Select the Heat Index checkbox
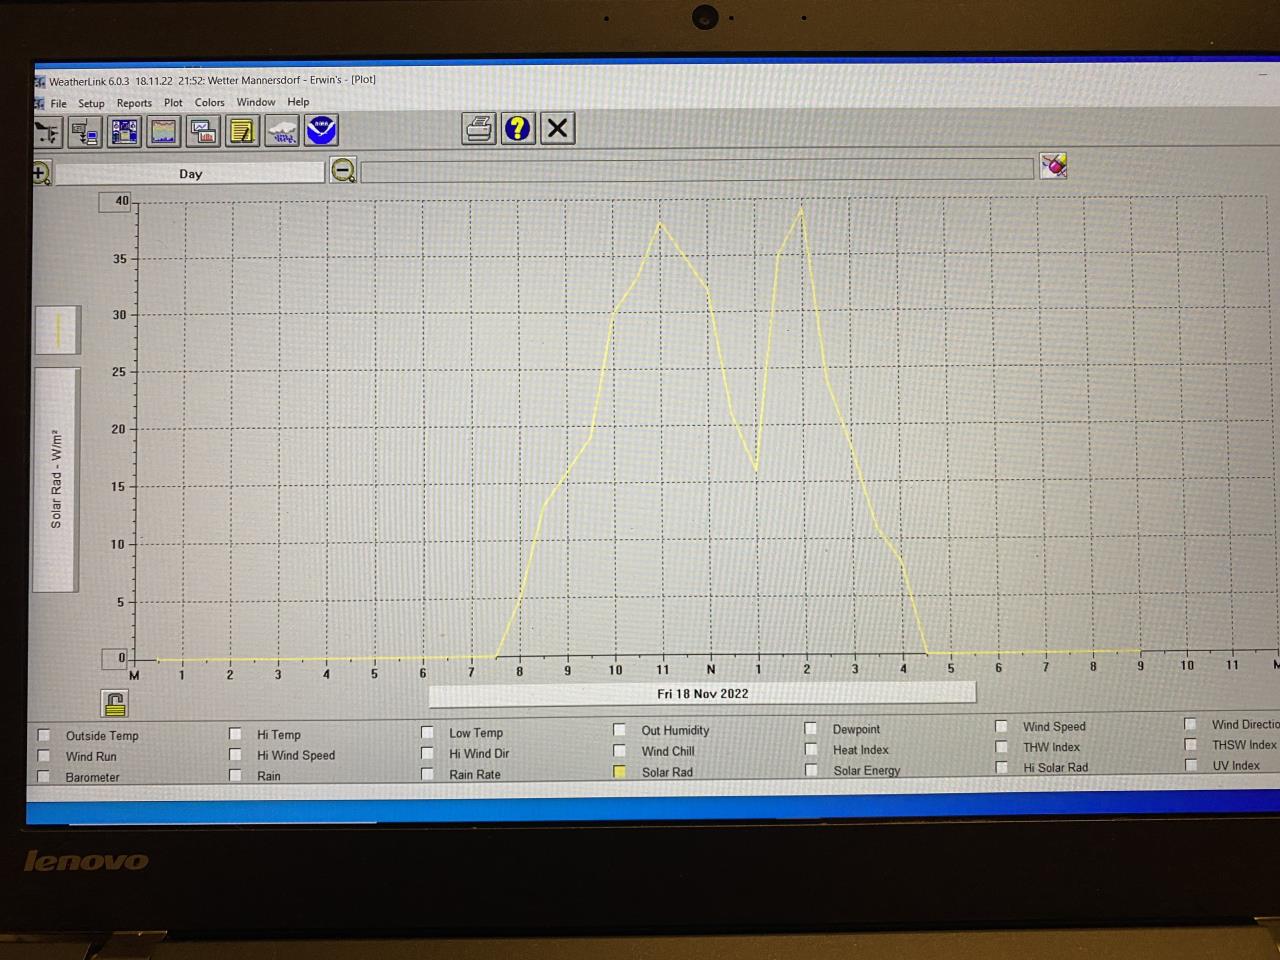This screenshot has width=1280, height=960. [x=810, y=749]
